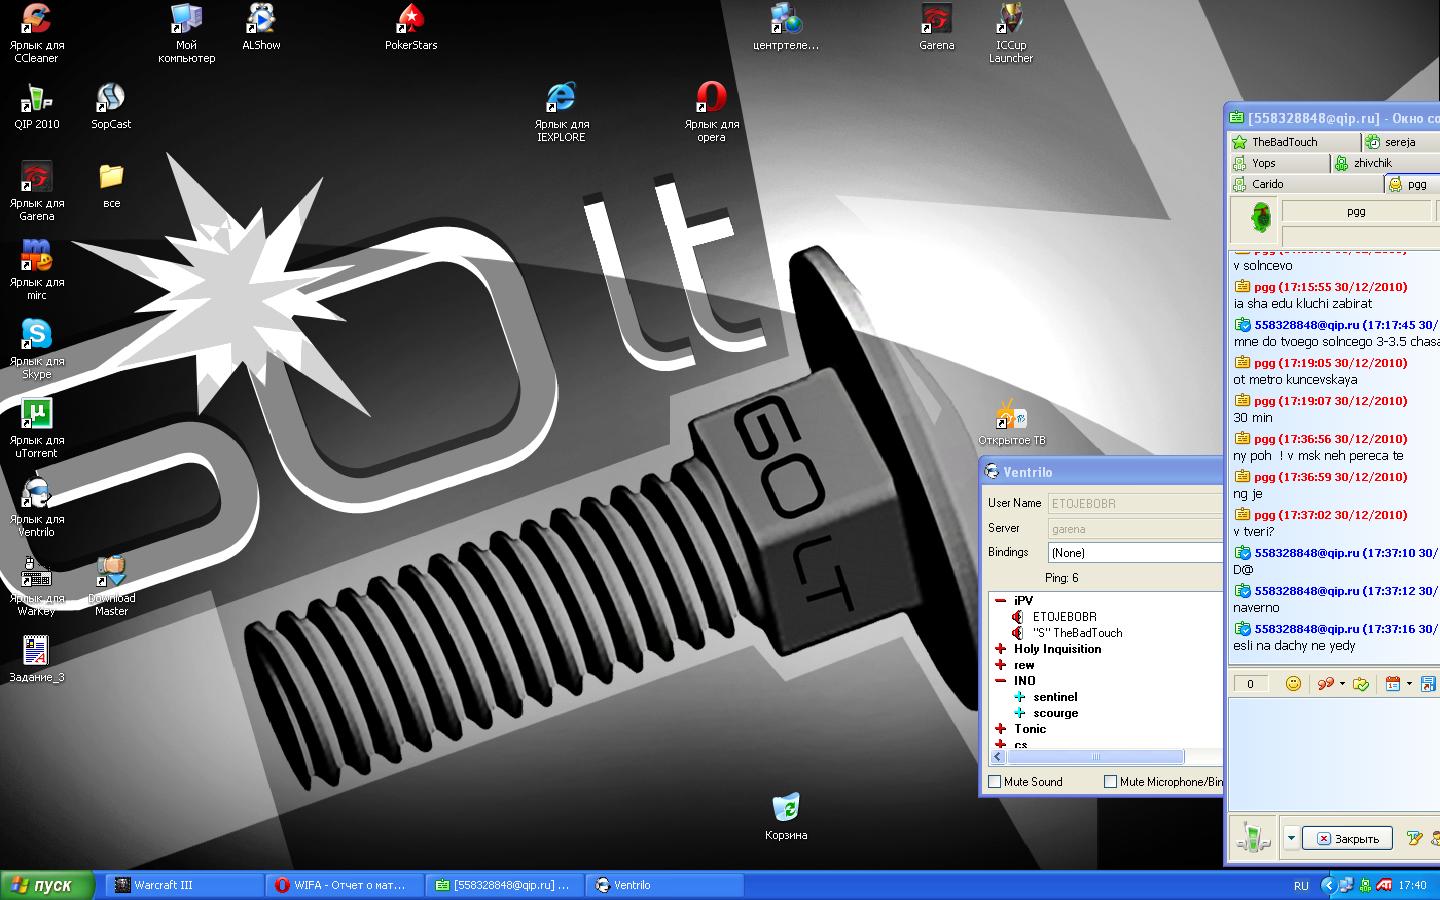Select "S" TheBadTouch user in Ventrilo

click(1077, 633)
